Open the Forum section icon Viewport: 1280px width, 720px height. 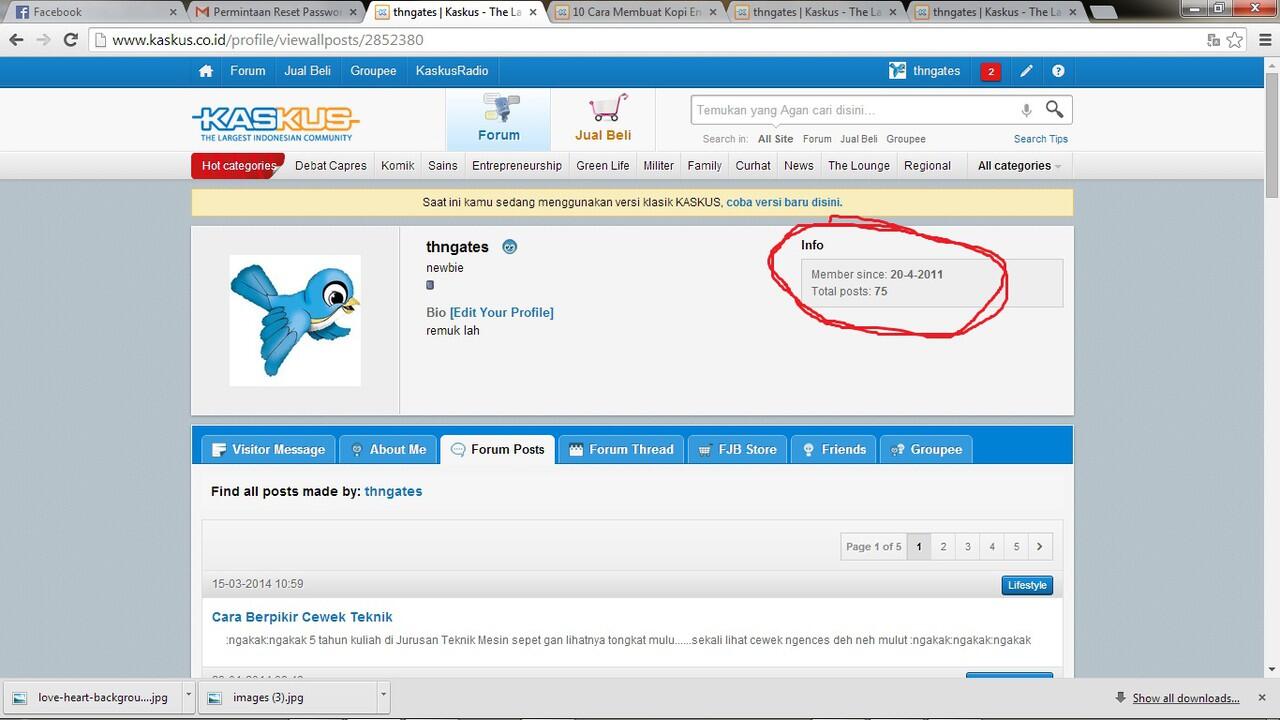click(498, 119)
